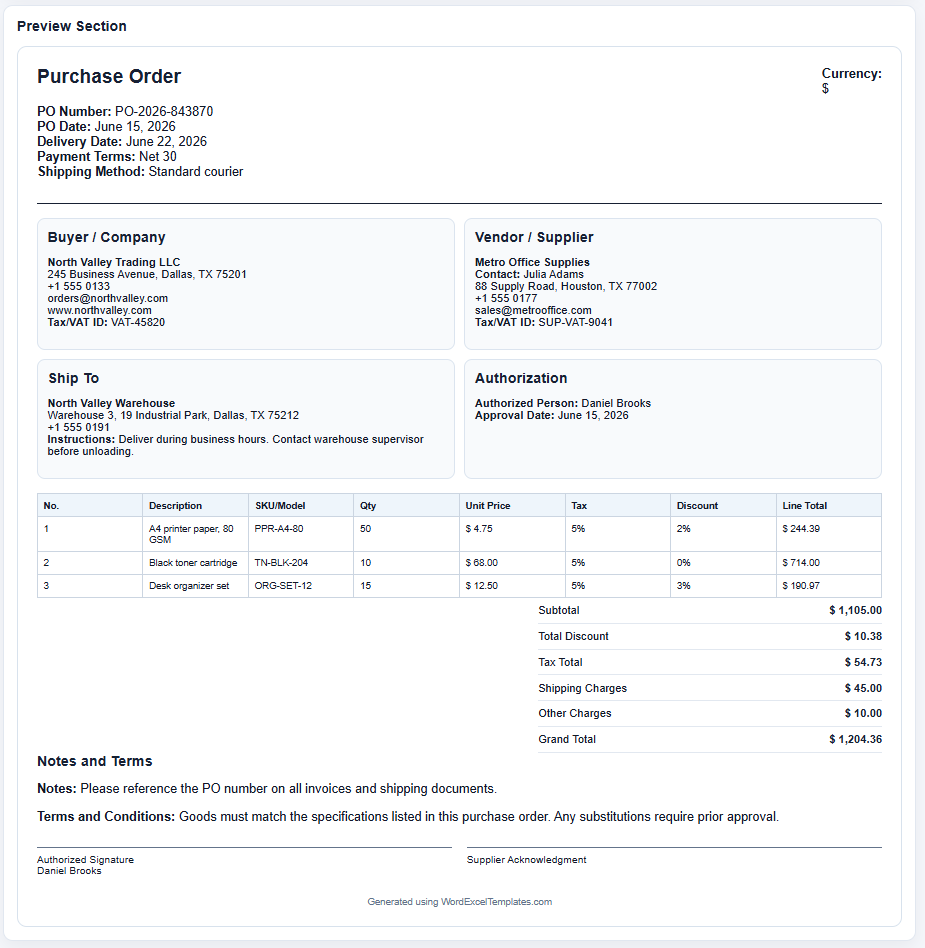
Task: Click Authorized Person Daniel Brooks line
Action: coord(563,403)
